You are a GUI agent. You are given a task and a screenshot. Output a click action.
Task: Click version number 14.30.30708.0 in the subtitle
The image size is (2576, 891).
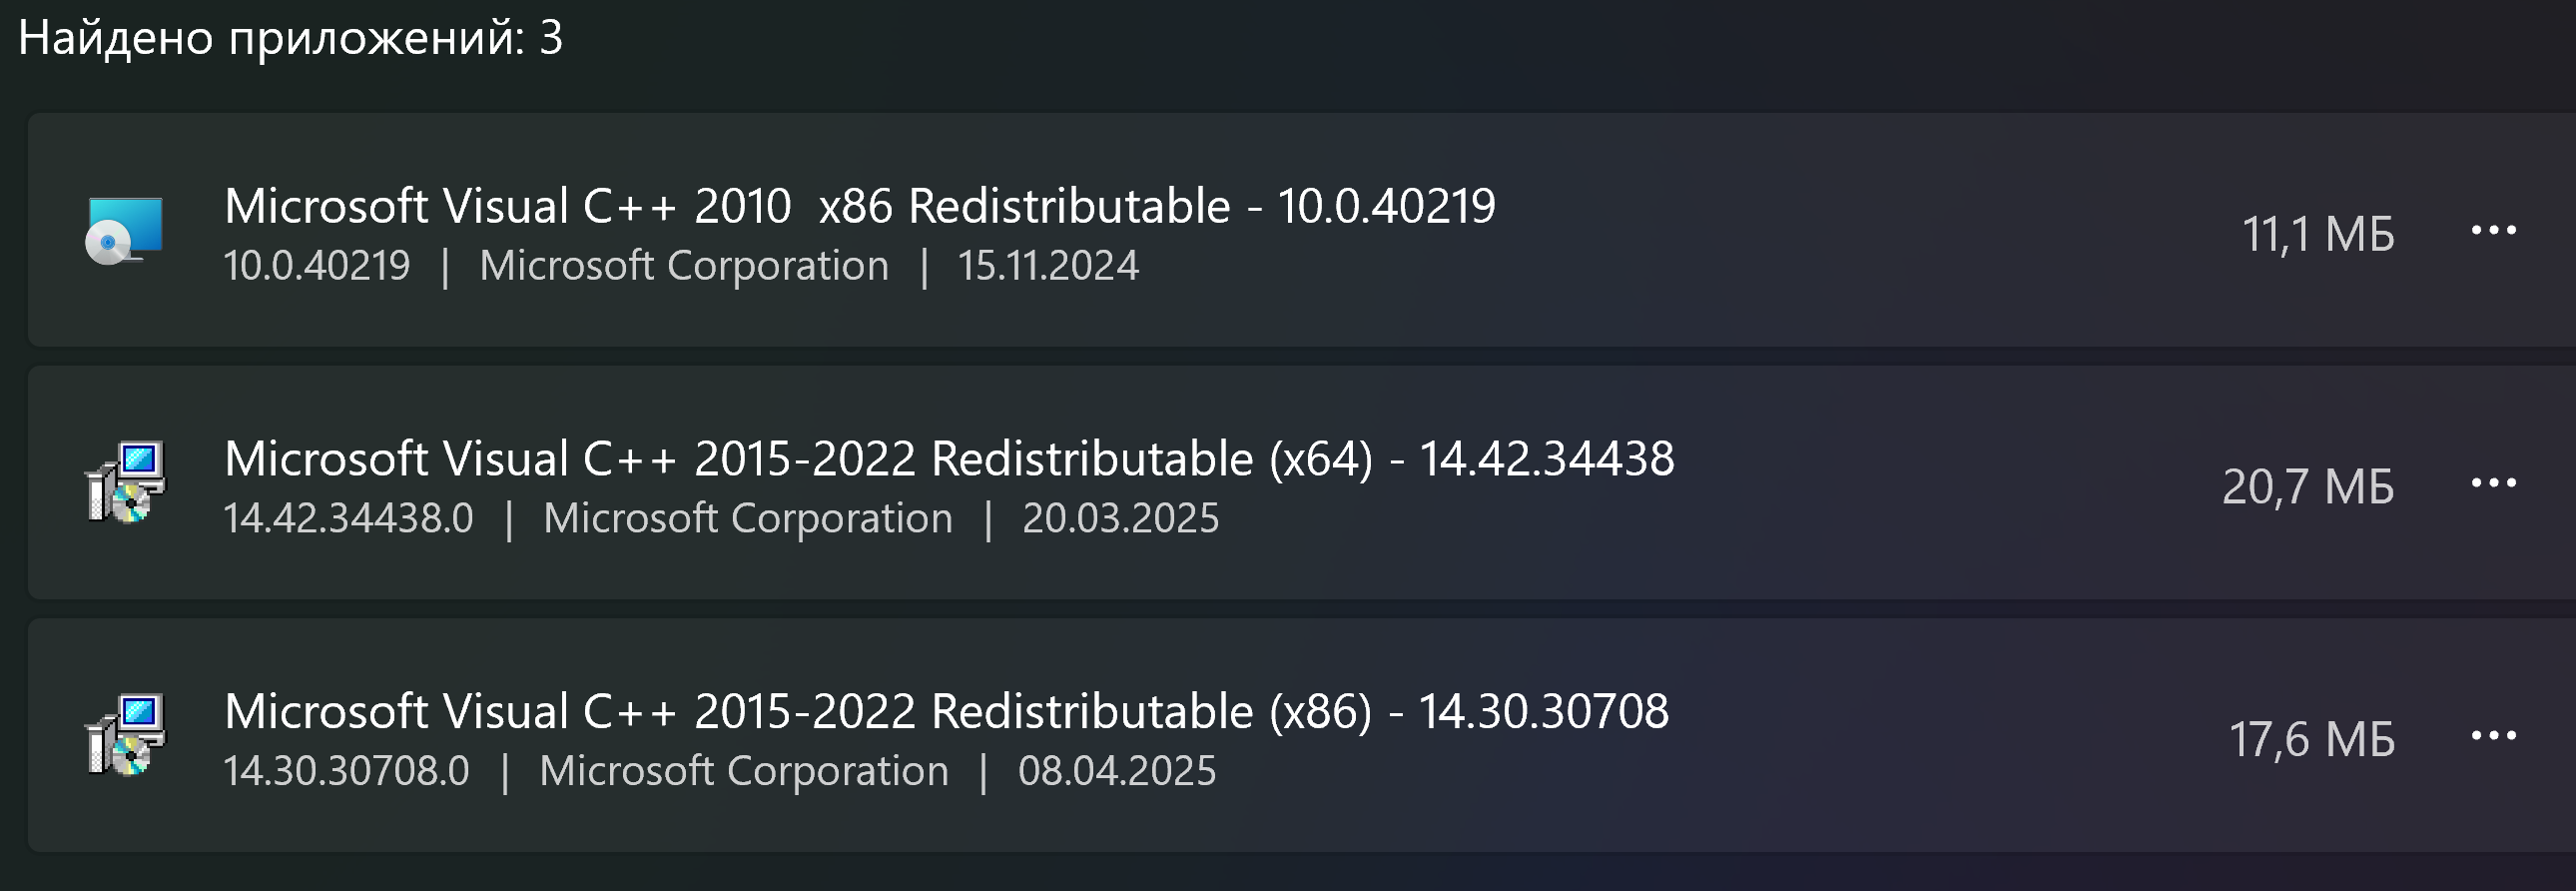(x=346, y=772)
